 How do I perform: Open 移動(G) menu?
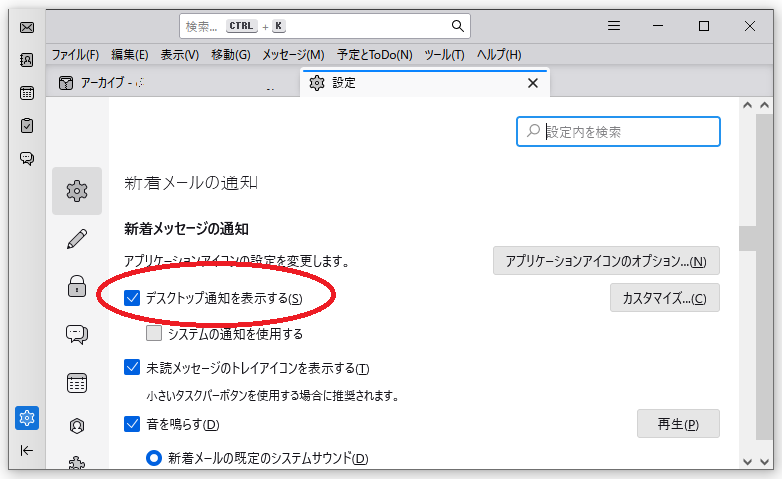(x=230, y=54)
